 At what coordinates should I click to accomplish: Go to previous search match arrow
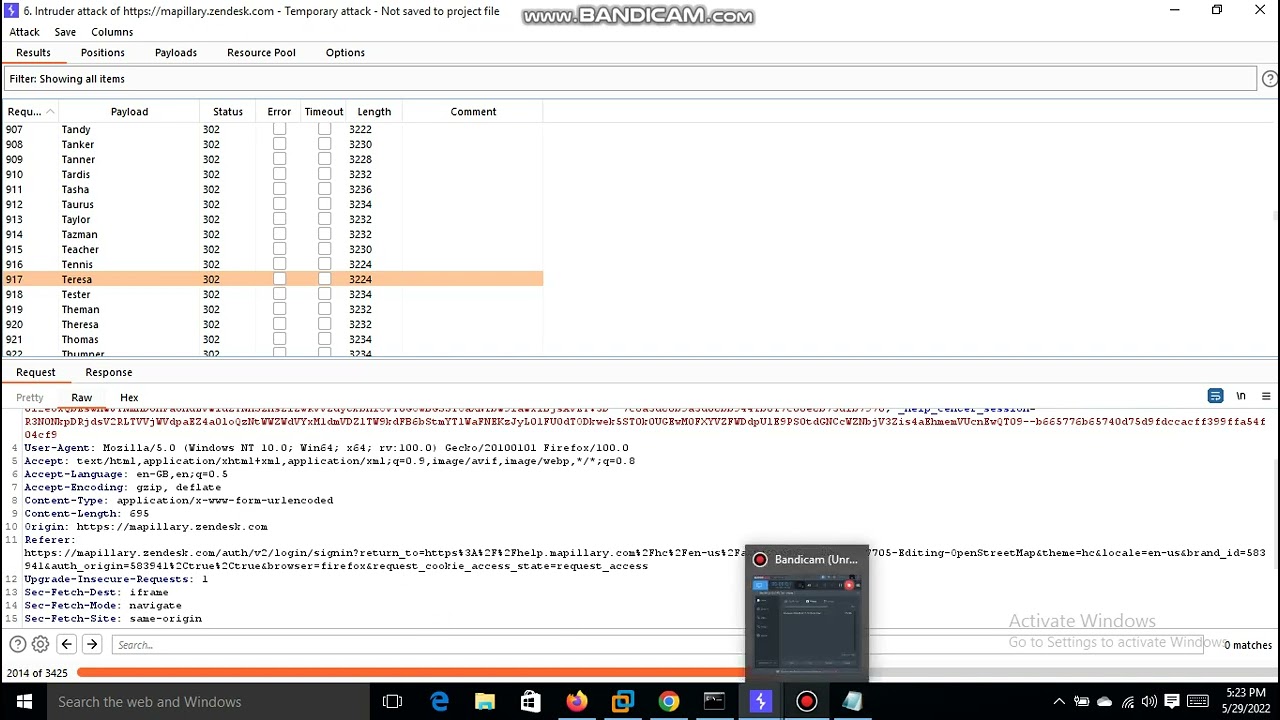(66, 645)
